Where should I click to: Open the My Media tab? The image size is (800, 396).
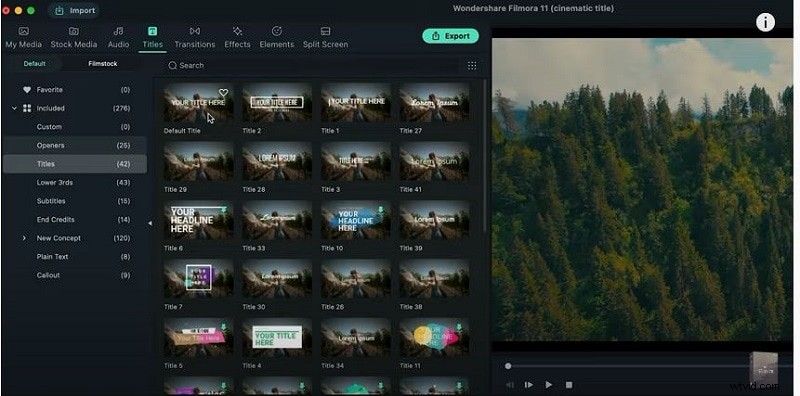click(23, 38)
